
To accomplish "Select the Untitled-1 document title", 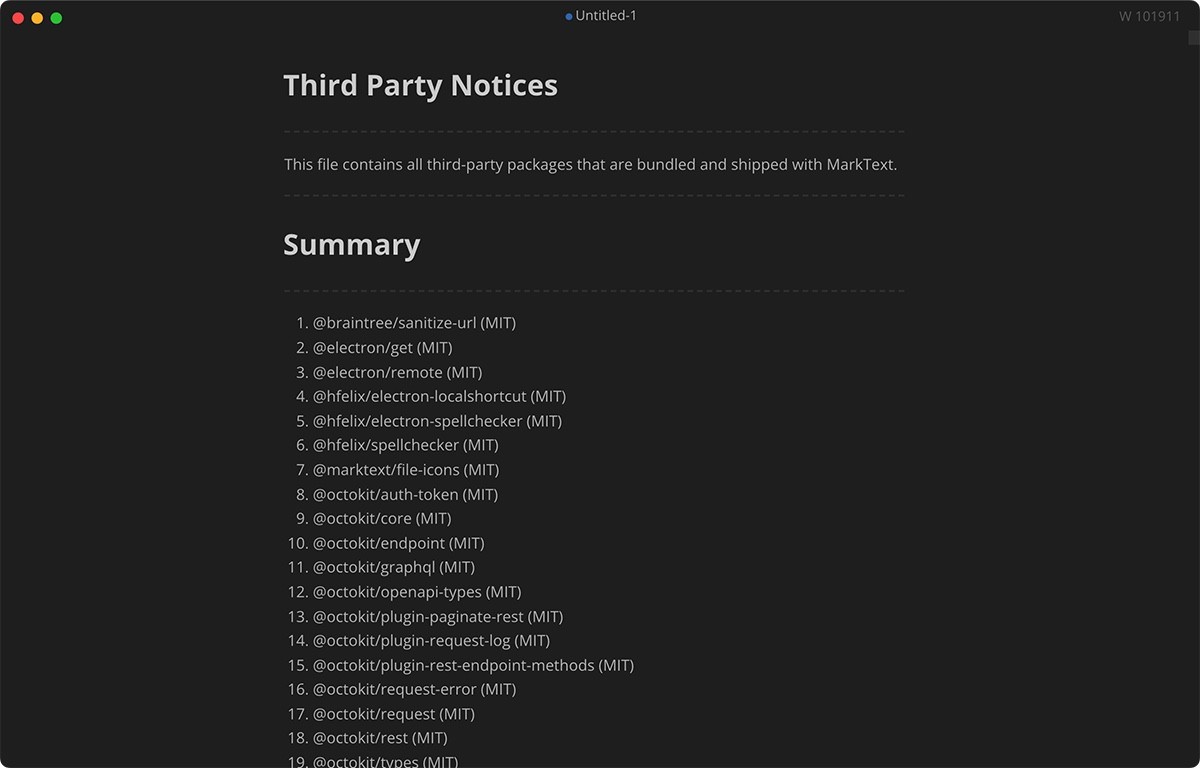I will pyautogui.click(x=603, y=15).
